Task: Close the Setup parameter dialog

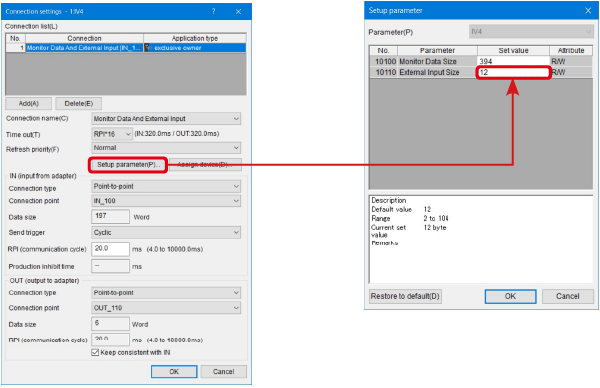Action: (x=588, y=11)
